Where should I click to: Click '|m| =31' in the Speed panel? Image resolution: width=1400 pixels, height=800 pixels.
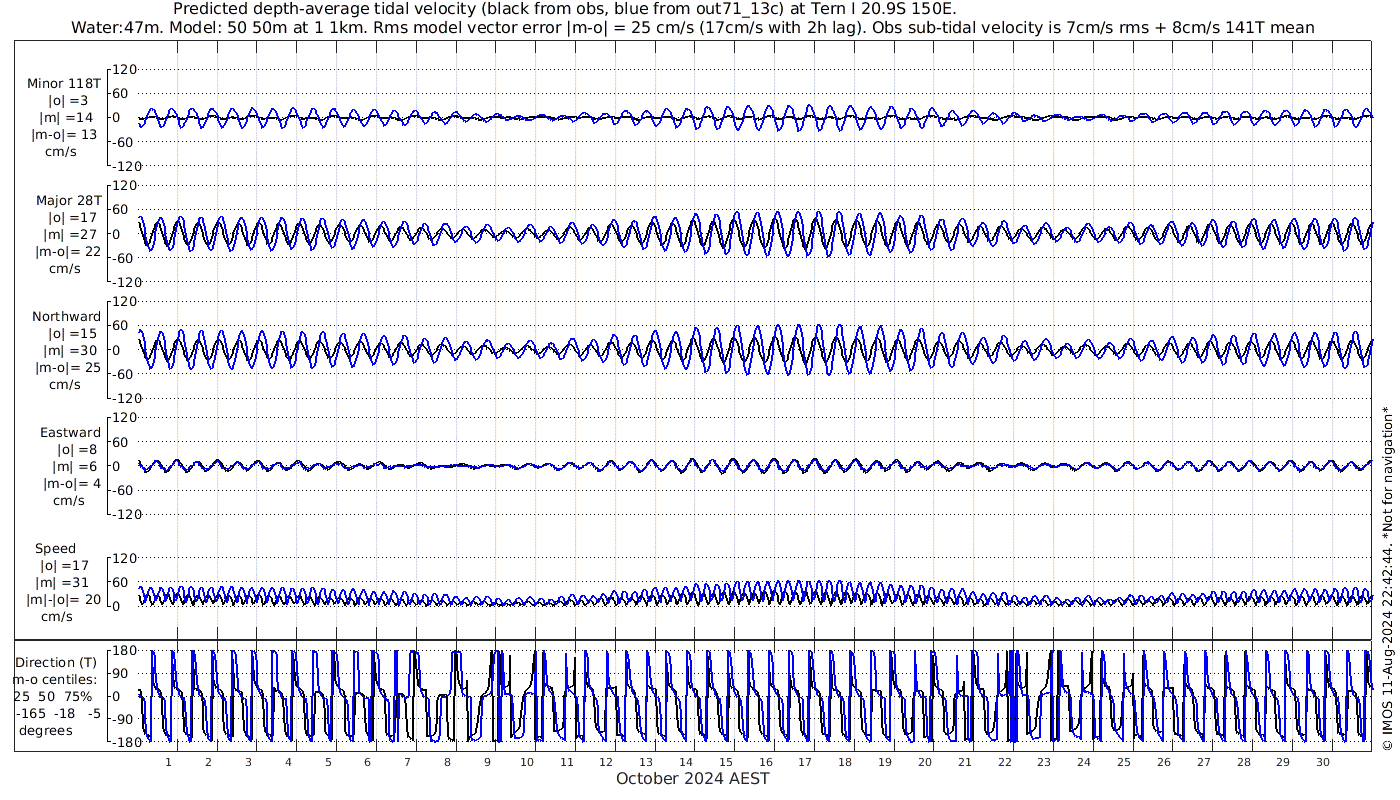click(x=61, y=583)
